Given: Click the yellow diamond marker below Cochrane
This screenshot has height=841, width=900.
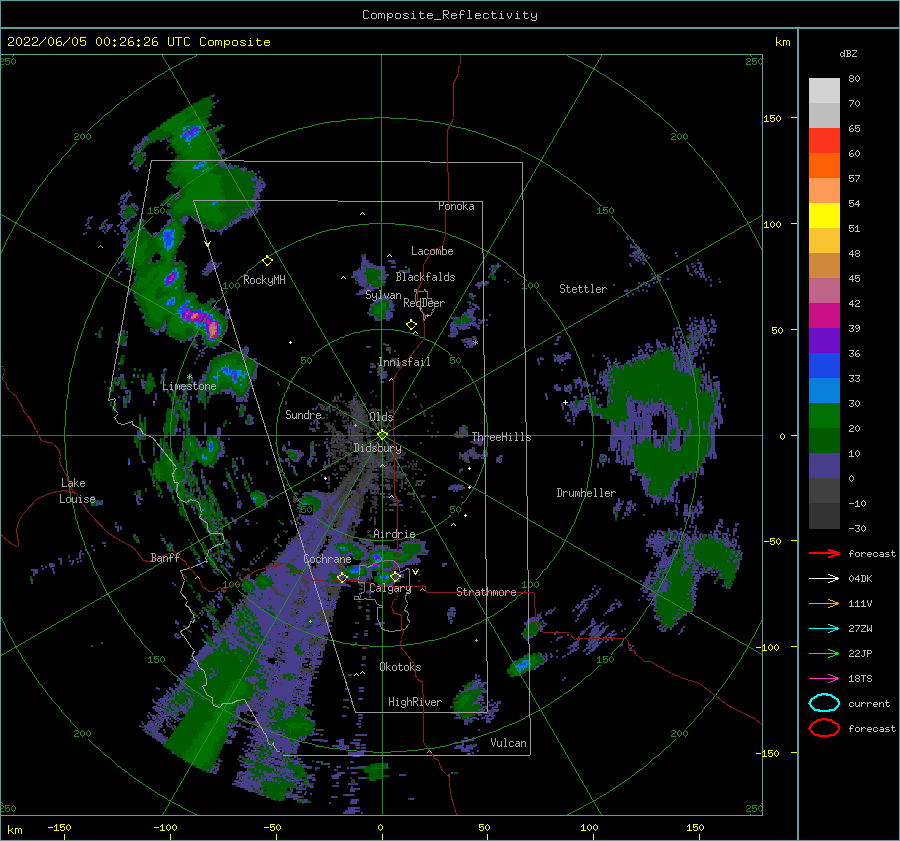Looking at the screenshot, I should pyautogui.click(x=342, y=577).
